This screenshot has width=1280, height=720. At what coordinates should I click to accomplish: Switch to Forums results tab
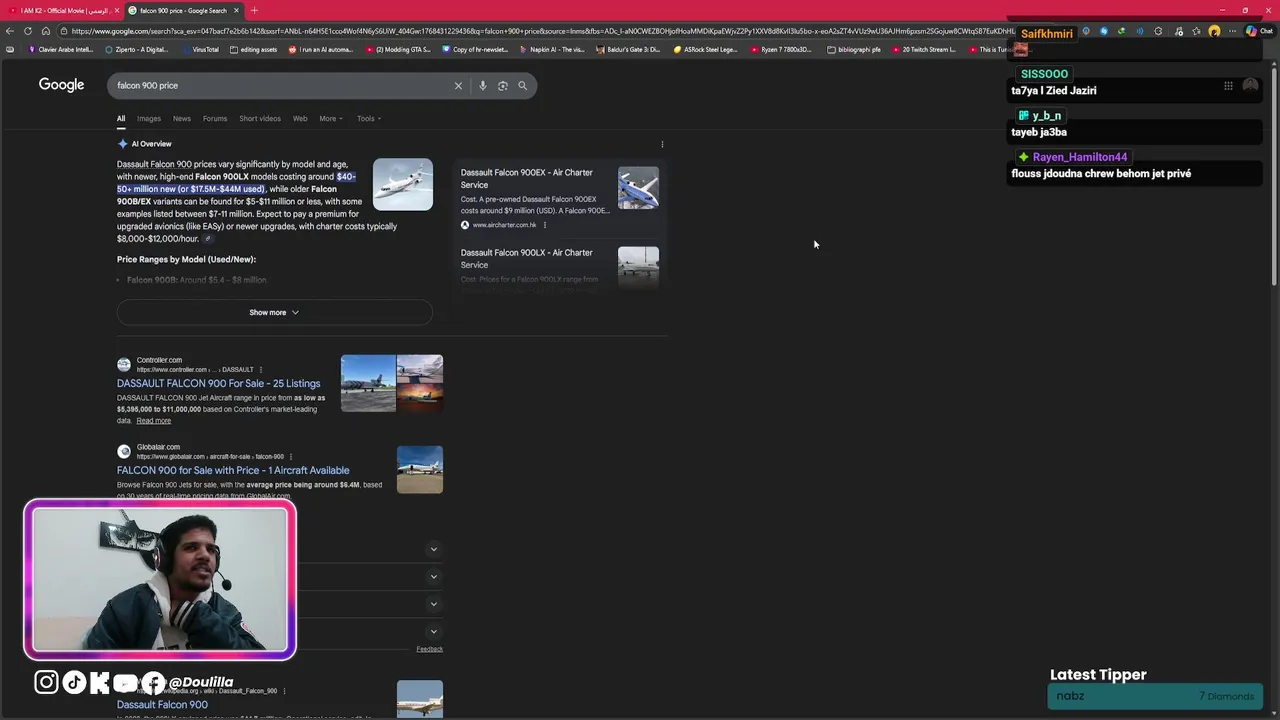[215, 118]
